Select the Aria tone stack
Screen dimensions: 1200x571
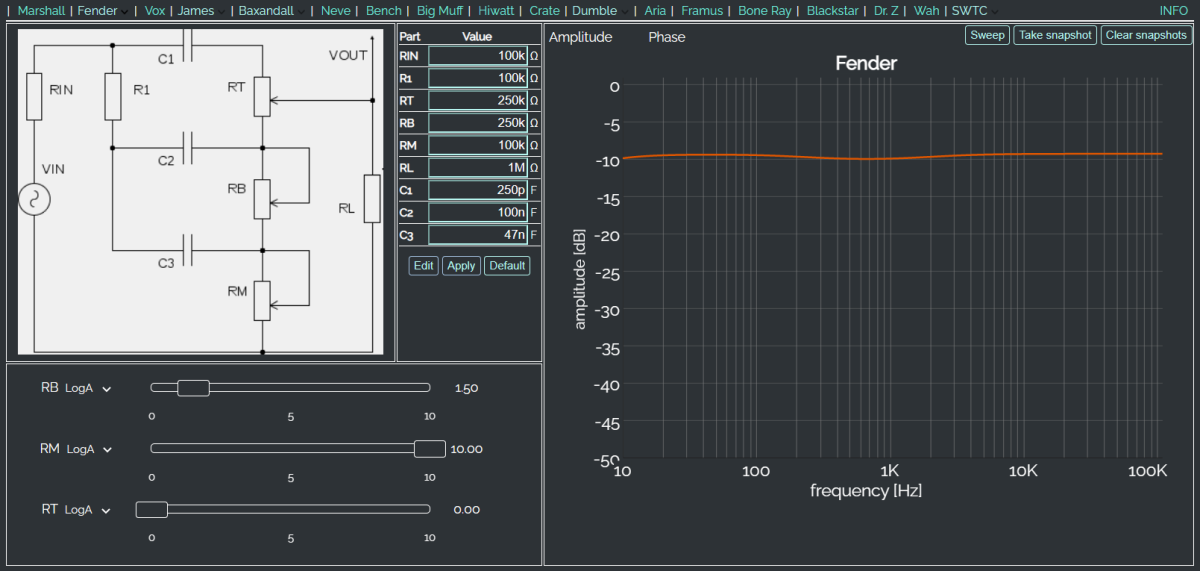tap(655, 11)
